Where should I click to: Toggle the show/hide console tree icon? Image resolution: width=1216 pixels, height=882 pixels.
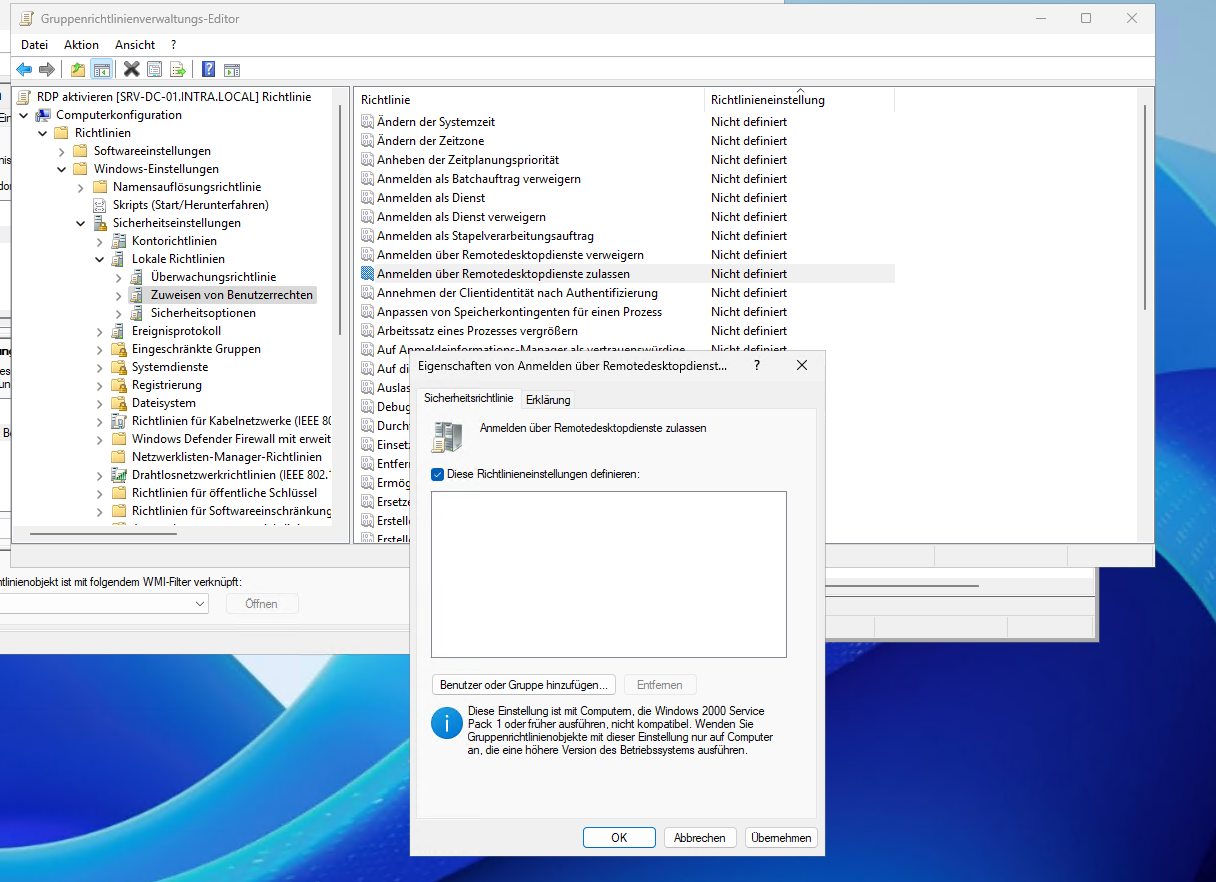[x=101, y=69]
